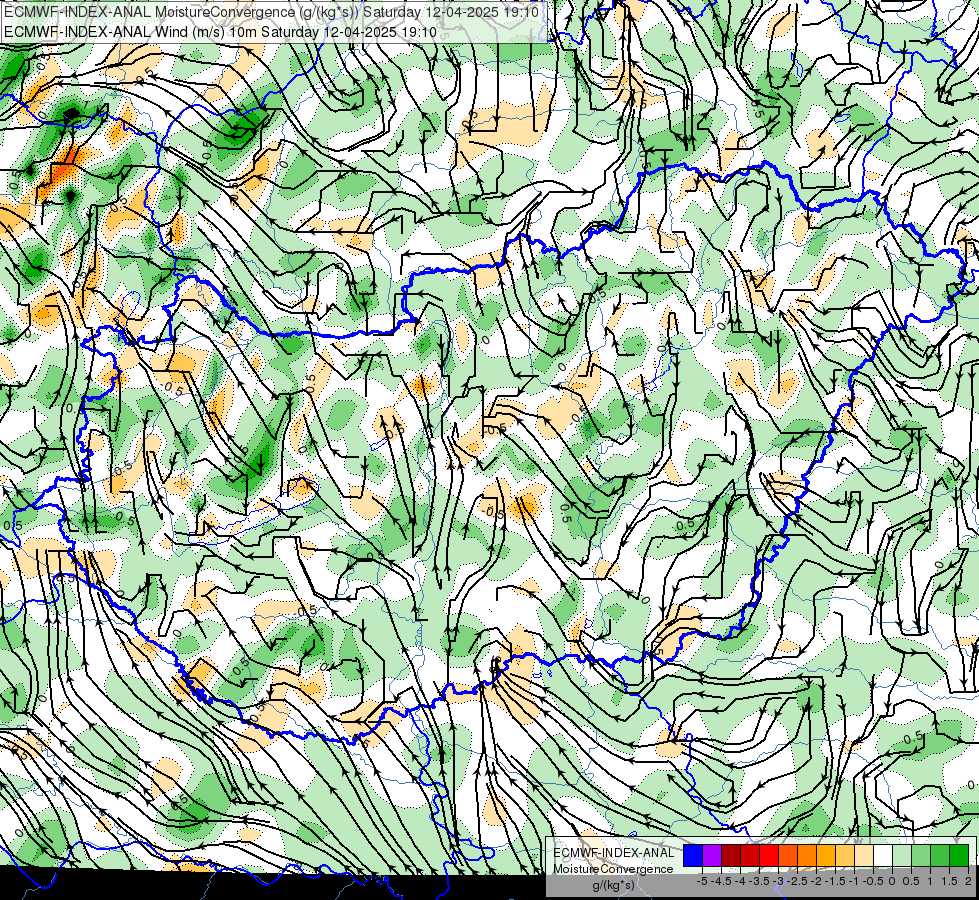Image resolution: width=979 pixels, height=900 pixels.
Task: Pick the darkest red legend swatch
Action: [731, 856]
